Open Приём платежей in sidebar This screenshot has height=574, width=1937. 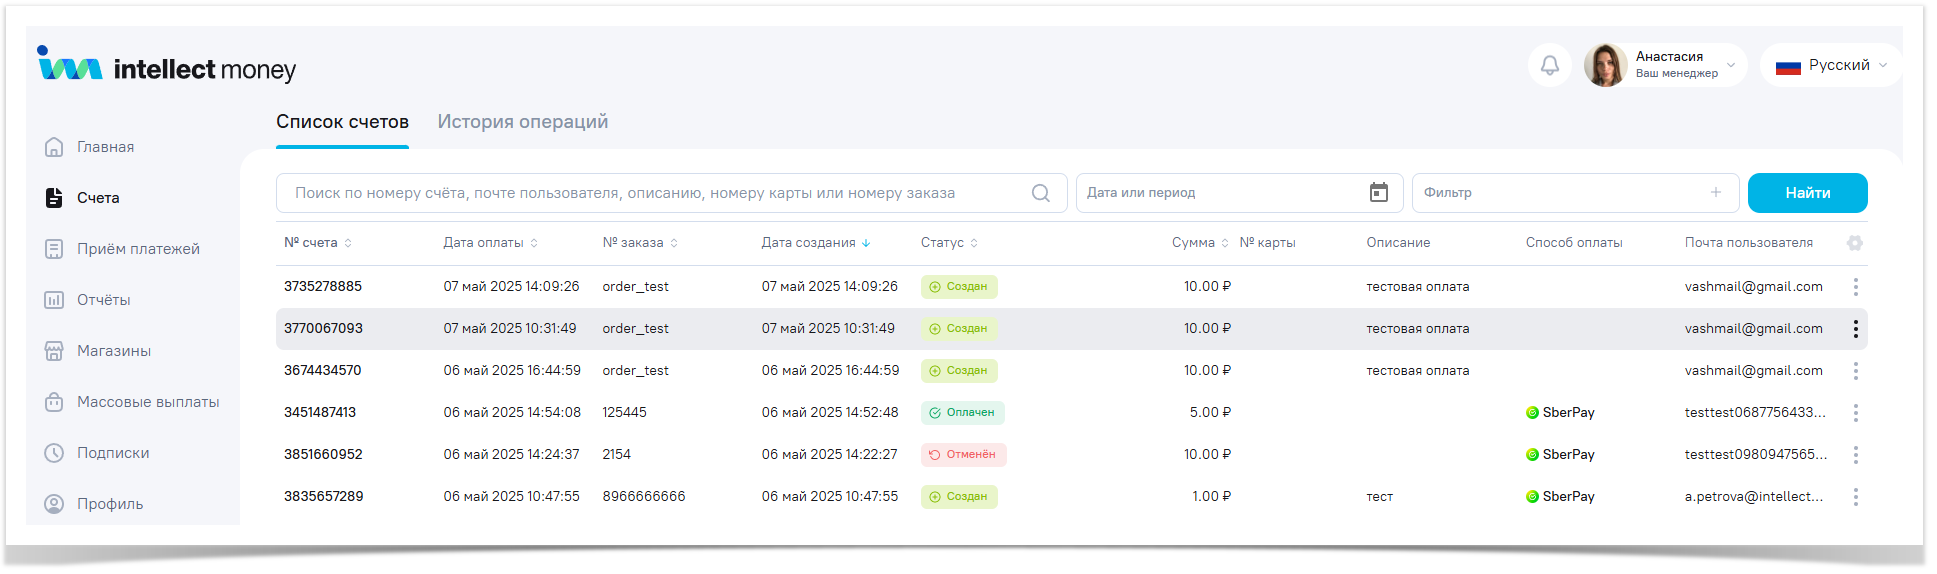point(138,249)
